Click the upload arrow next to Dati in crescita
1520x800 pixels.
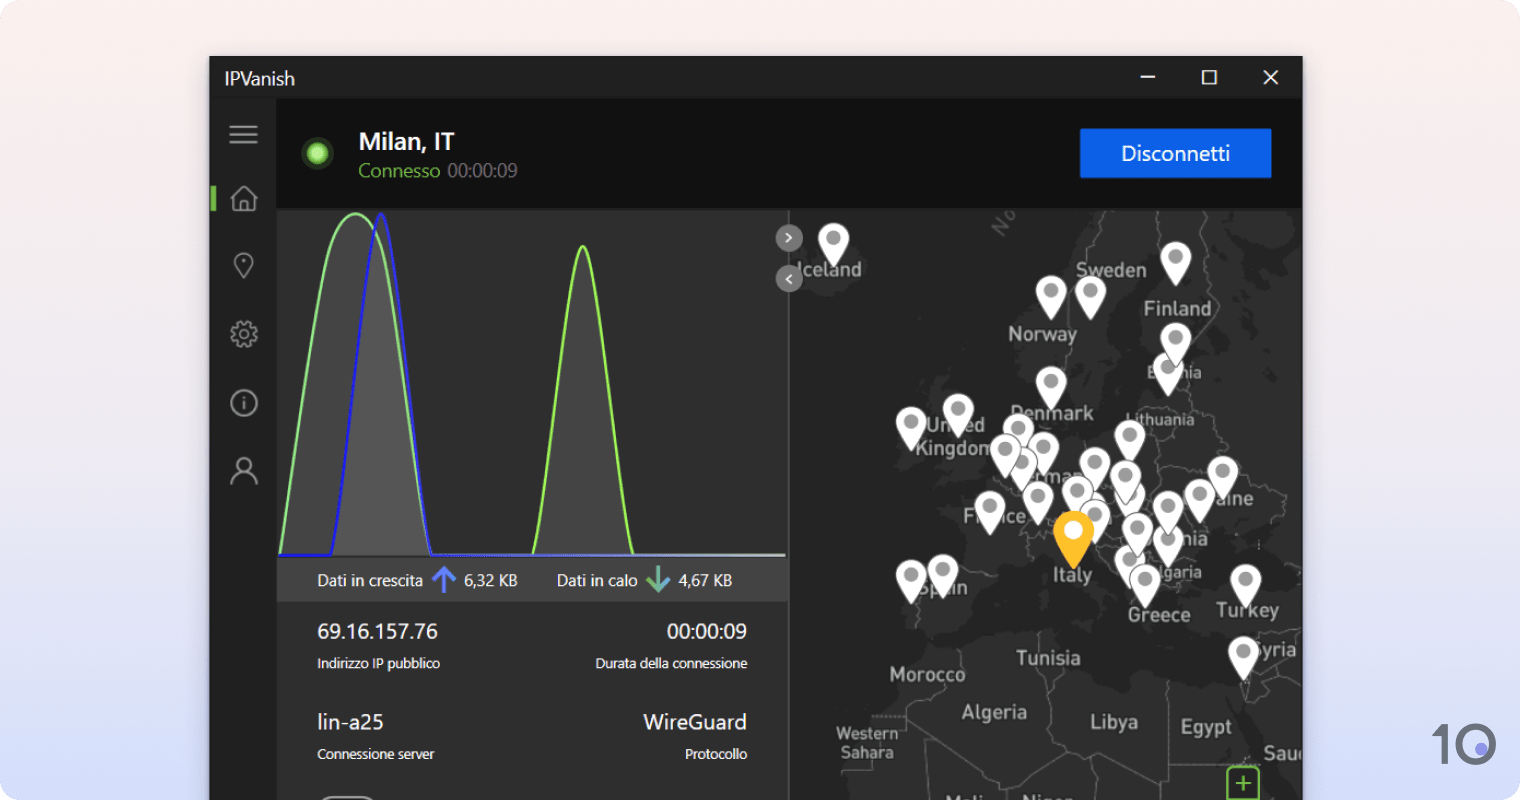(443, 579)
